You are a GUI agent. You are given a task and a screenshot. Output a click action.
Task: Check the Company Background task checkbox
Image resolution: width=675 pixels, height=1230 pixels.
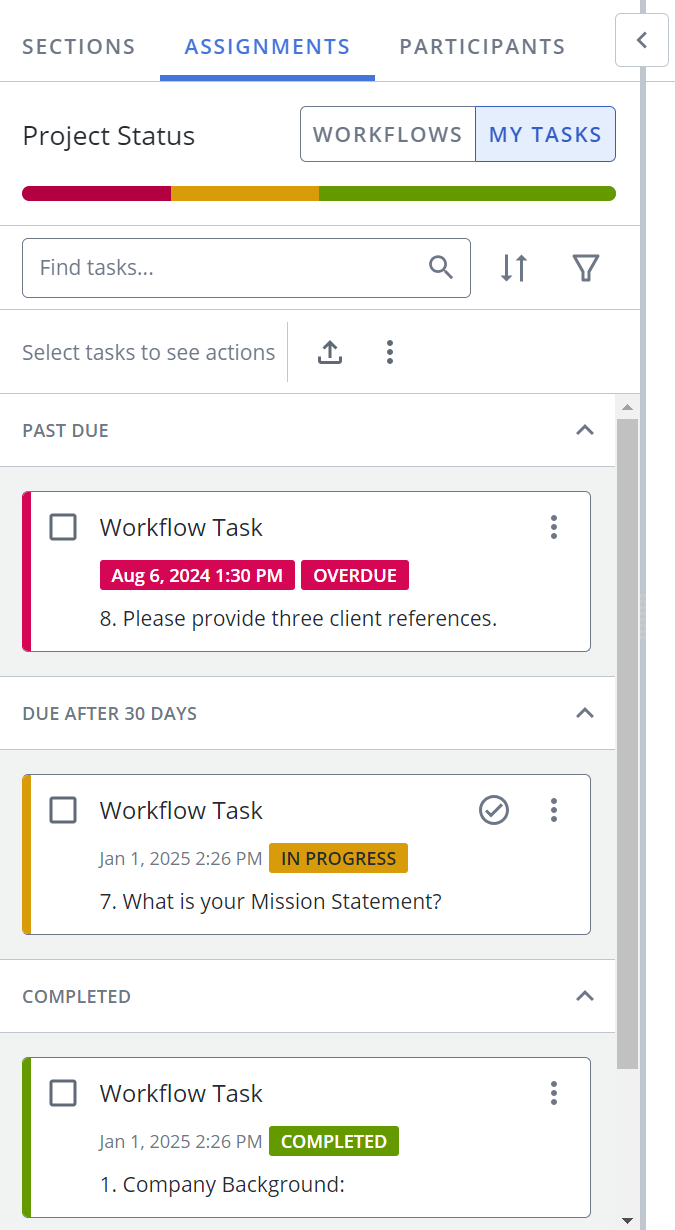coord(63,1093)
